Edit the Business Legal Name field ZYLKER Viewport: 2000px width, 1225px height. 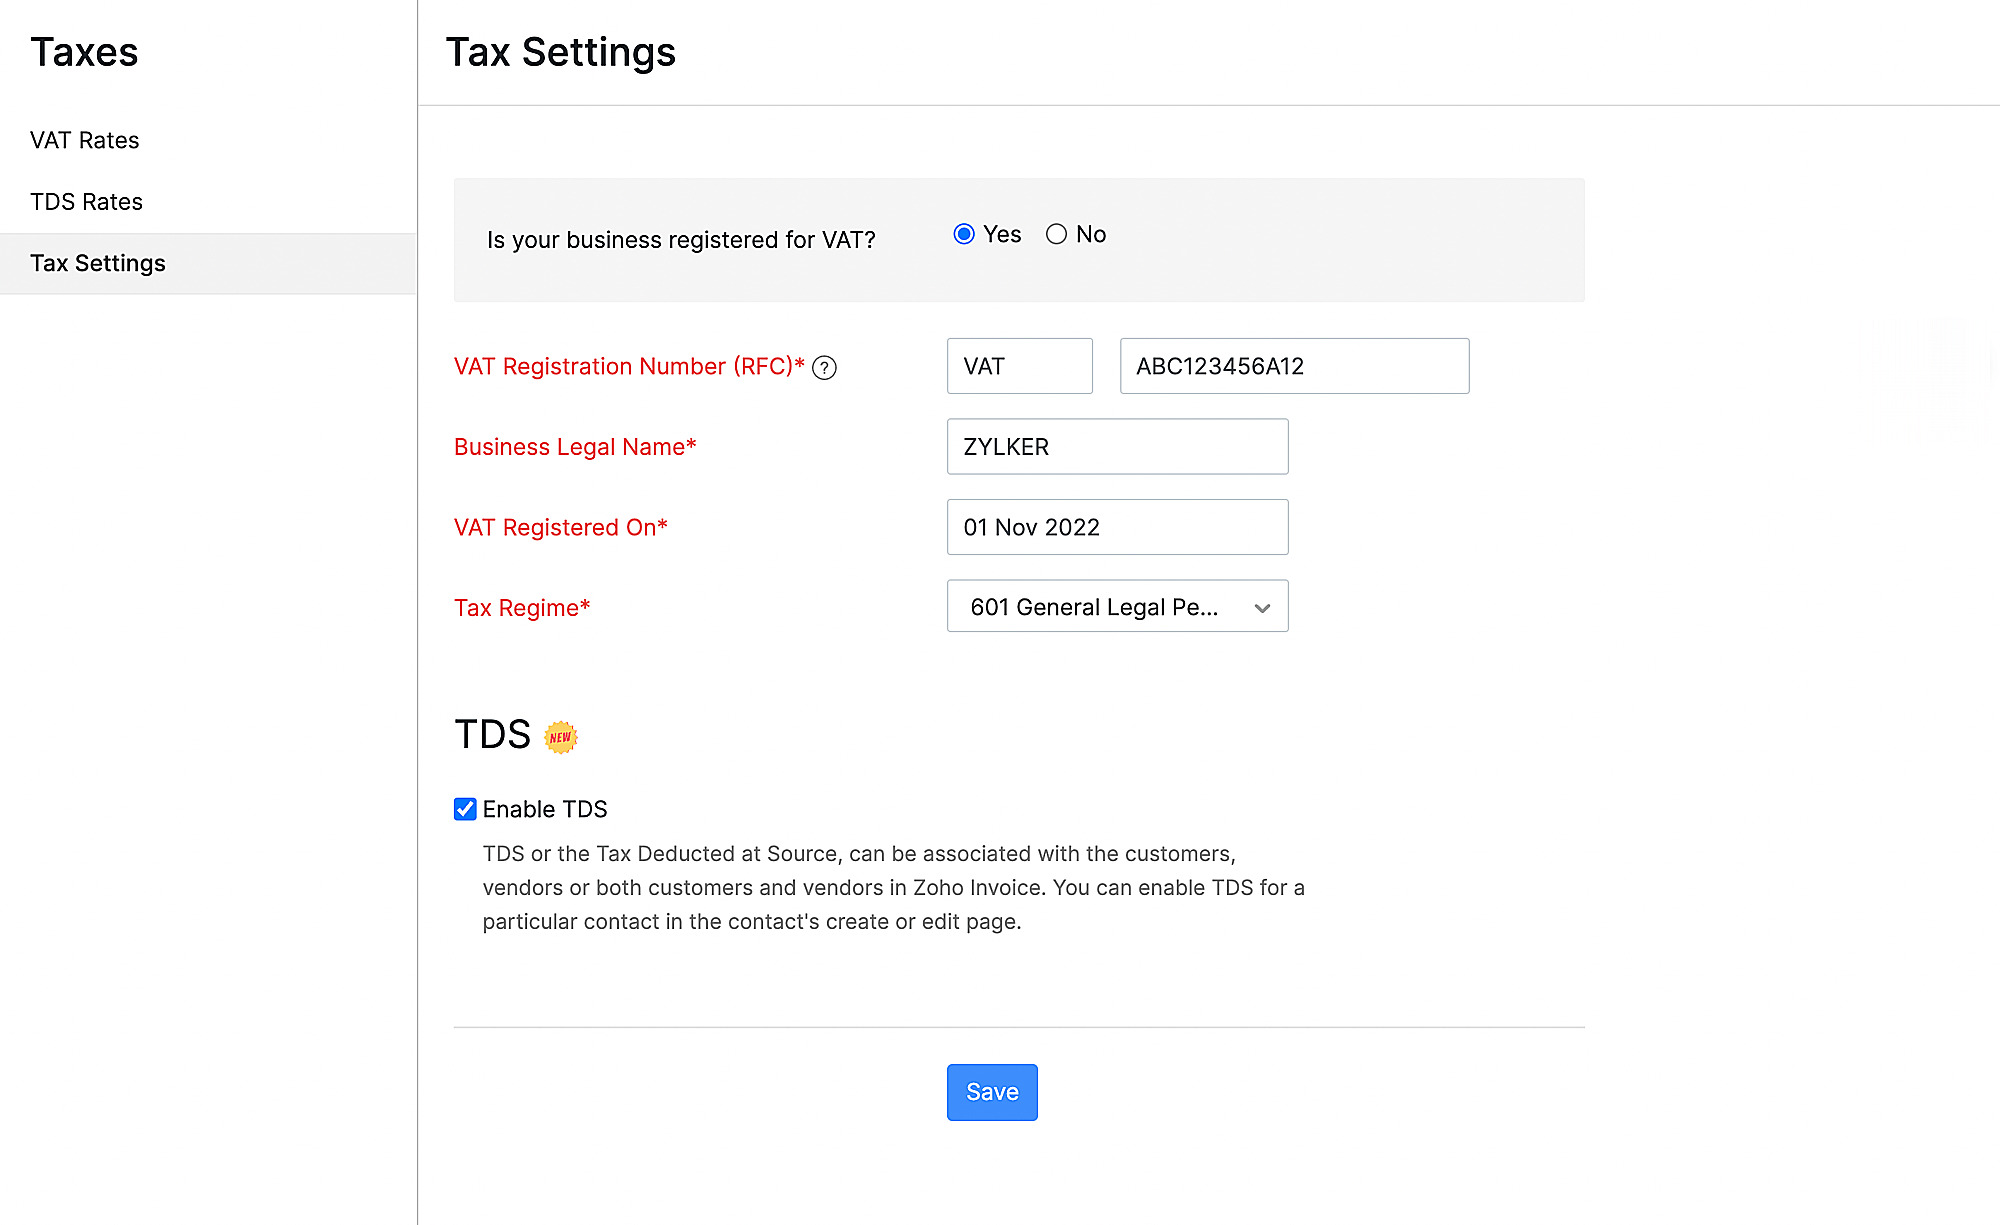click(1117, 447)
